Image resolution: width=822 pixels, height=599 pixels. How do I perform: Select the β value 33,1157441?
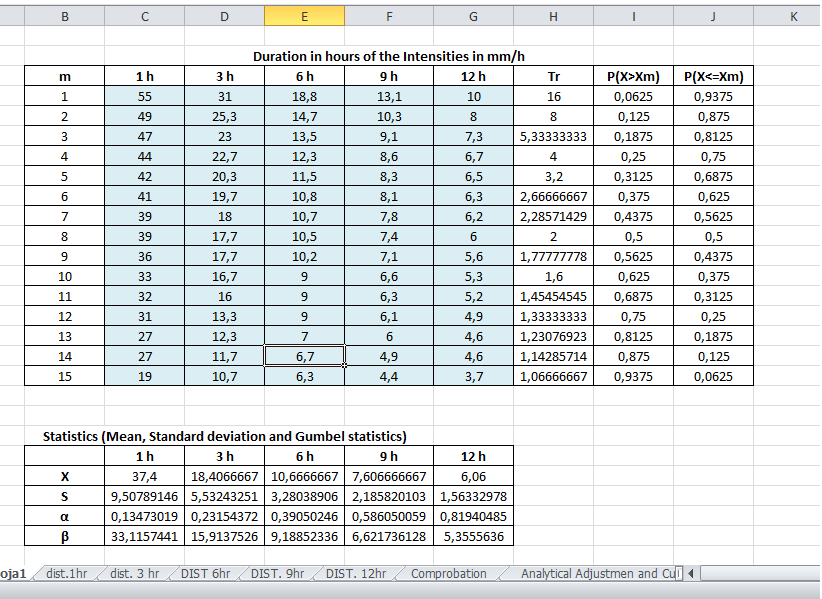point(144,536)
